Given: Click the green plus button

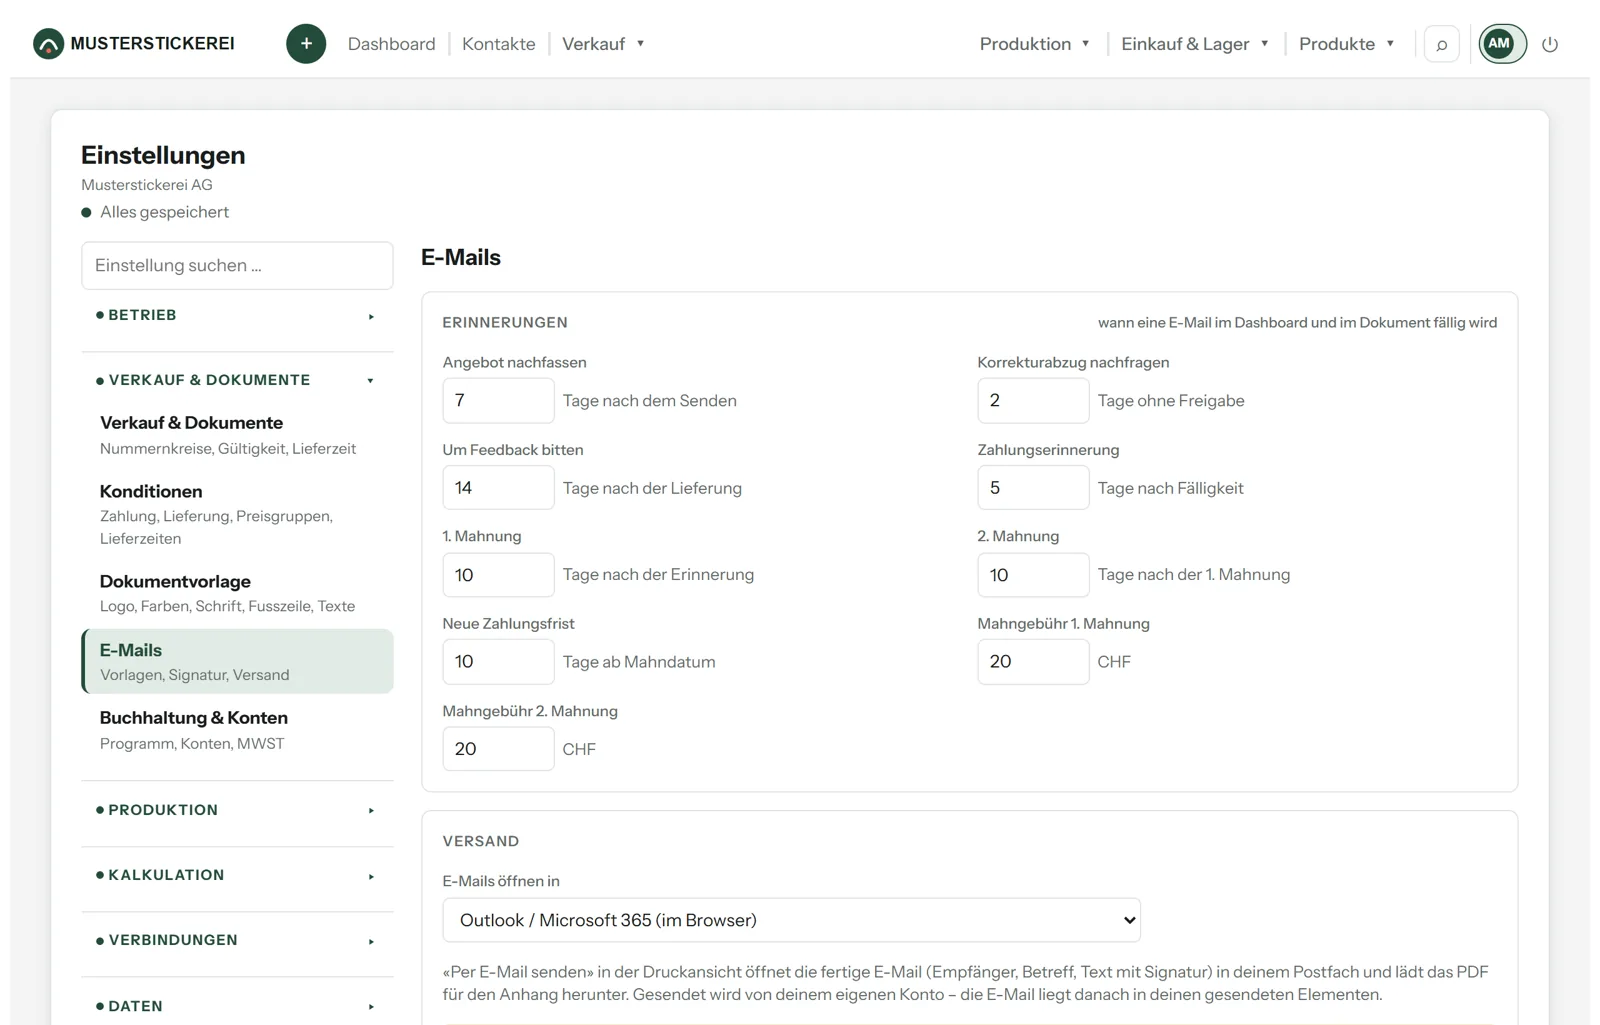Looking at the screenshot, I should click(306, 44).
